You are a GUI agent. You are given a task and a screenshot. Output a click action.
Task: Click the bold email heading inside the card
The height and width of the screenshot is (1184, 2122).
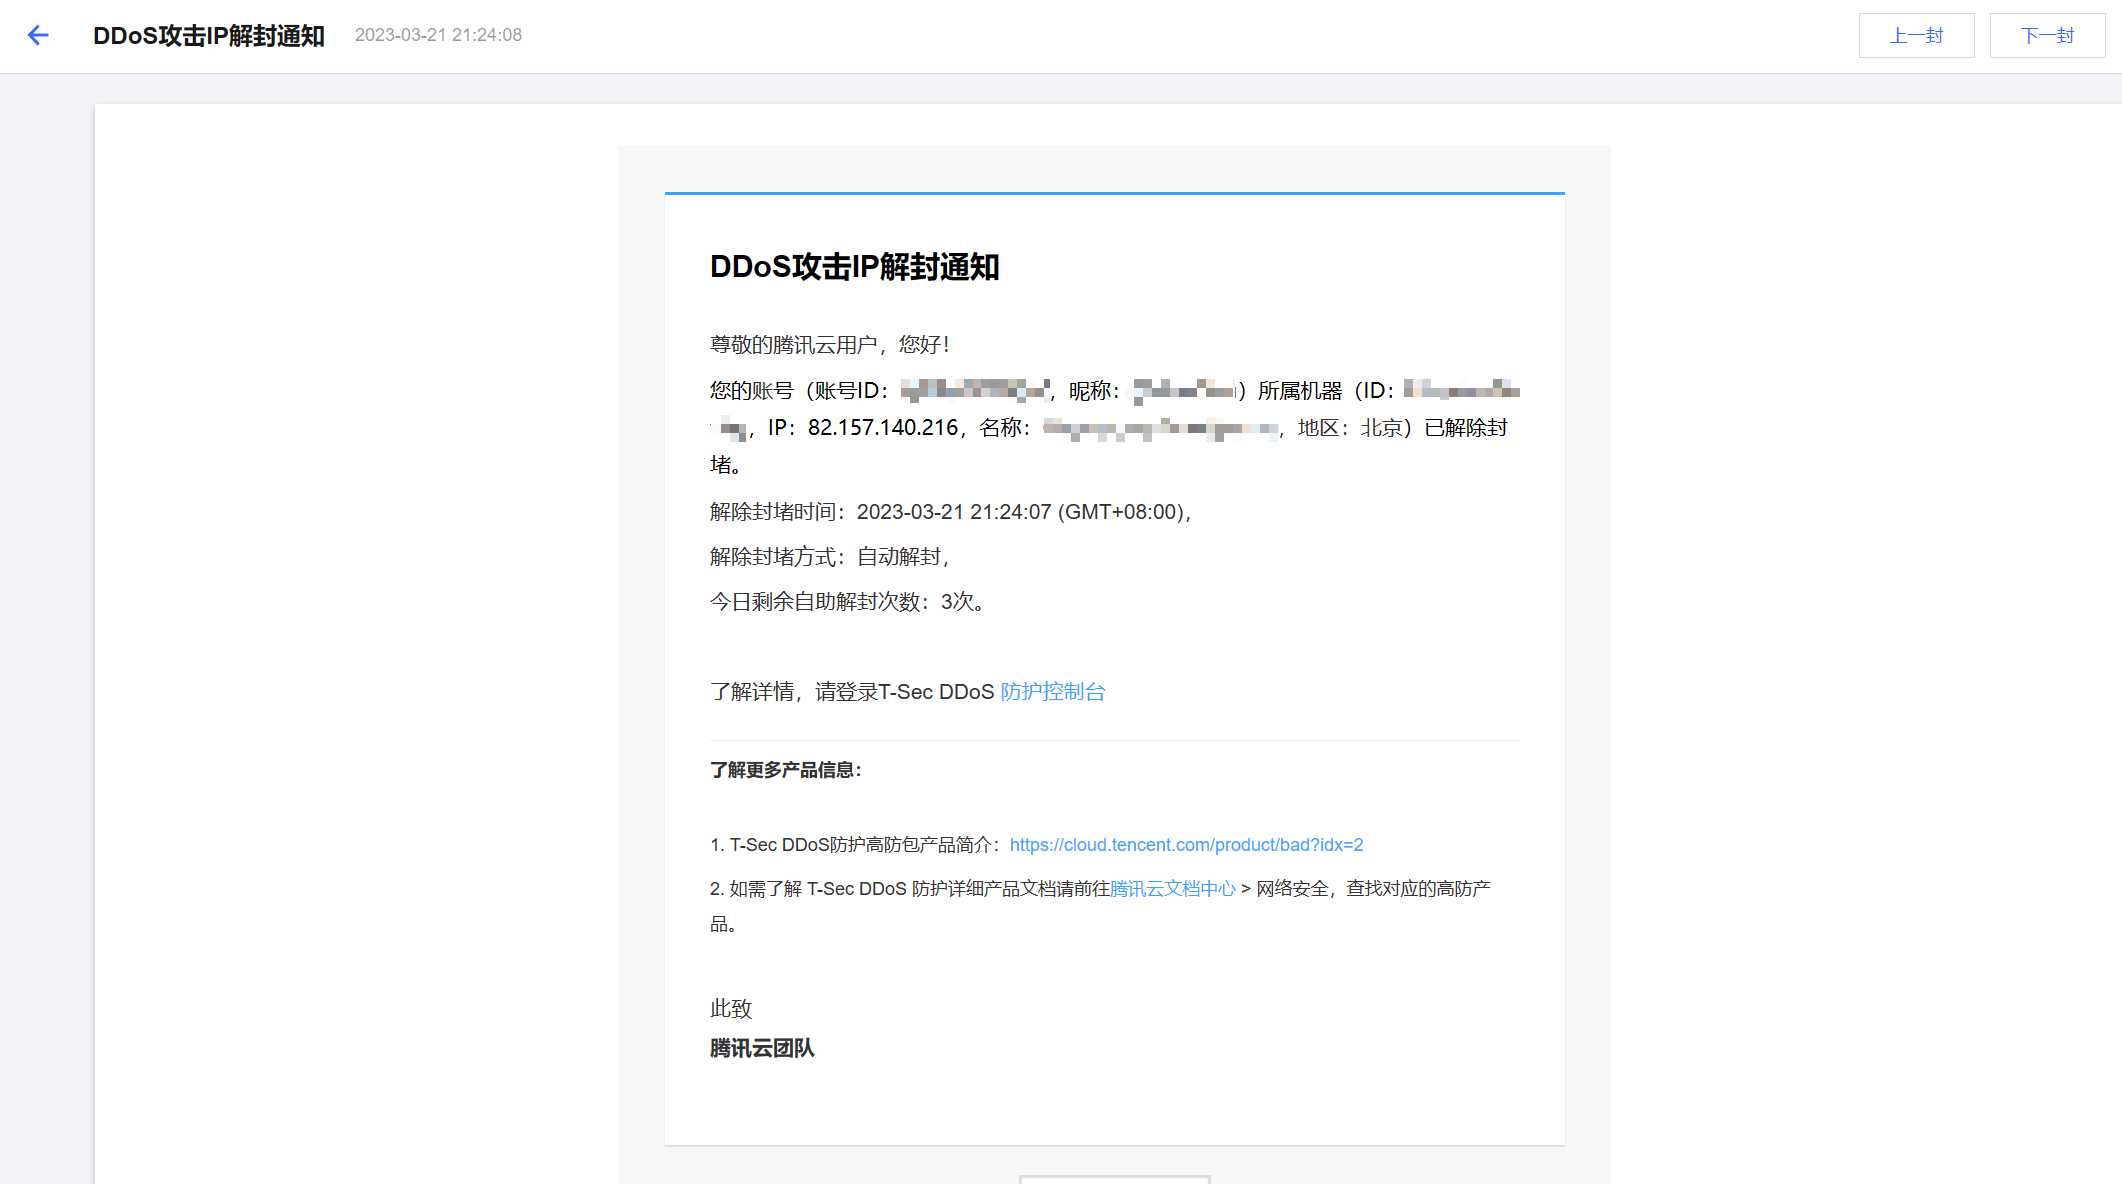click(x=854, y=267)
